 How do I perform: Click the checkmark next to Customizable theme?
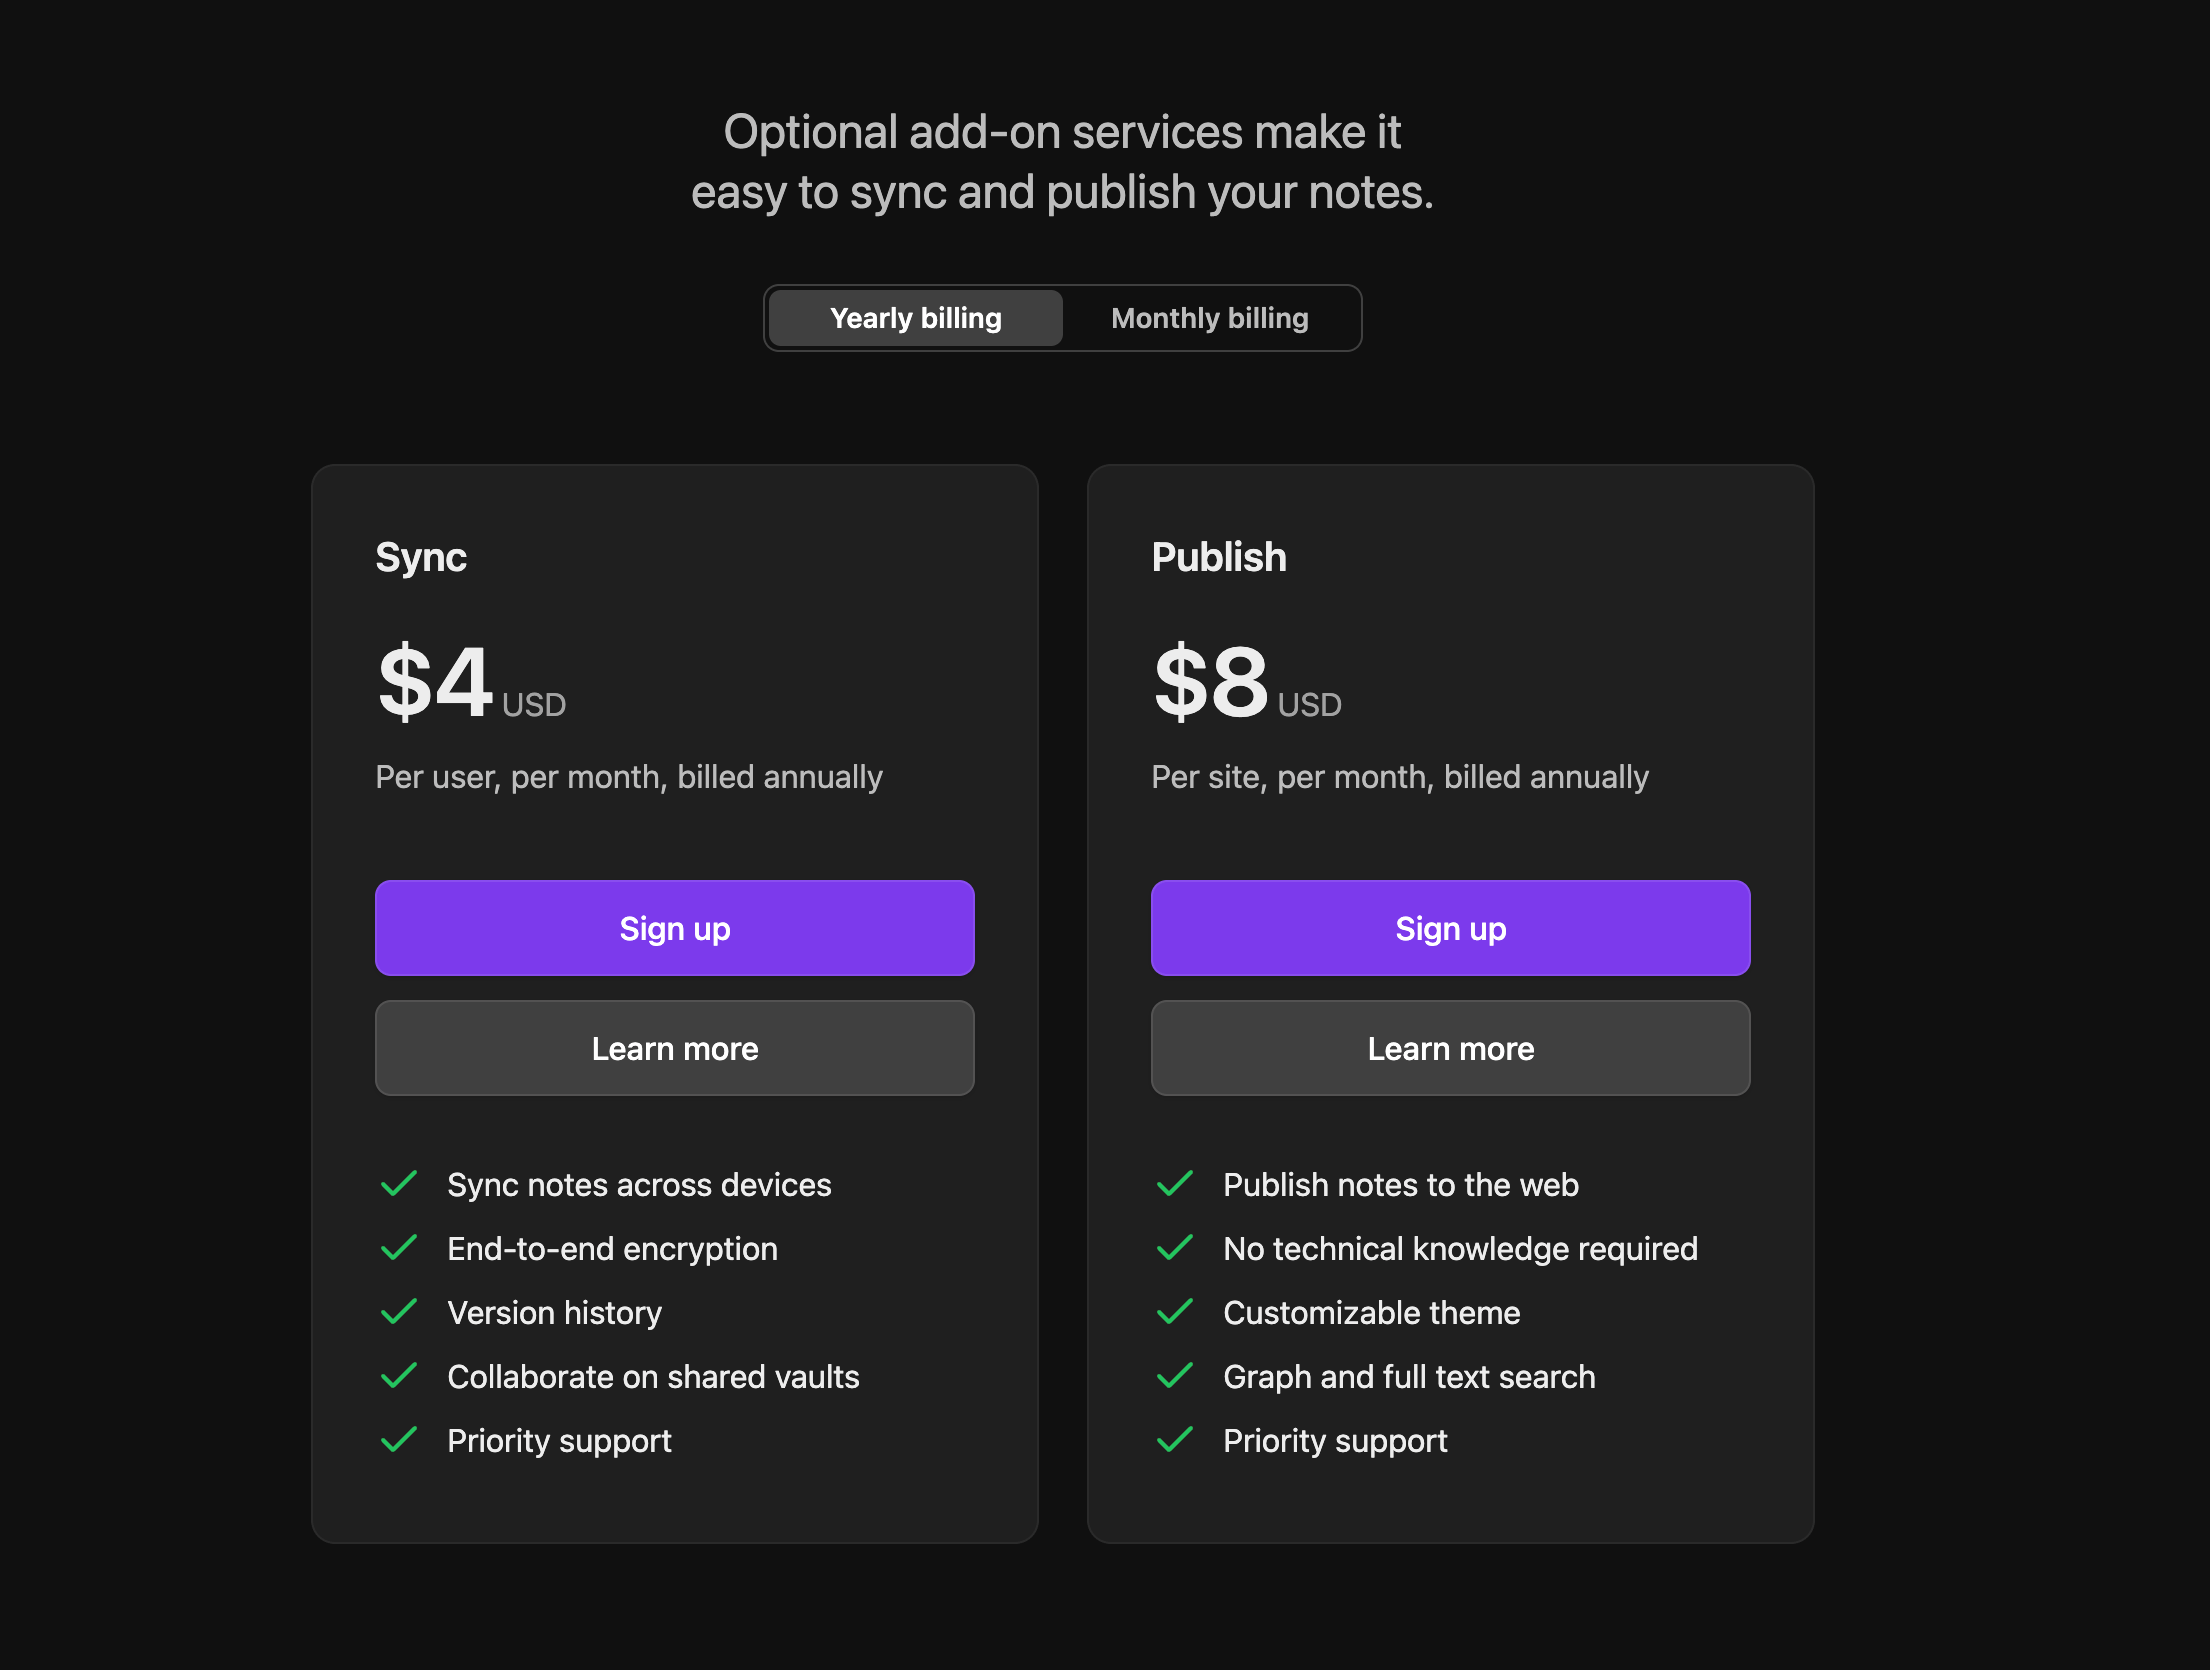point(1175,1312)
